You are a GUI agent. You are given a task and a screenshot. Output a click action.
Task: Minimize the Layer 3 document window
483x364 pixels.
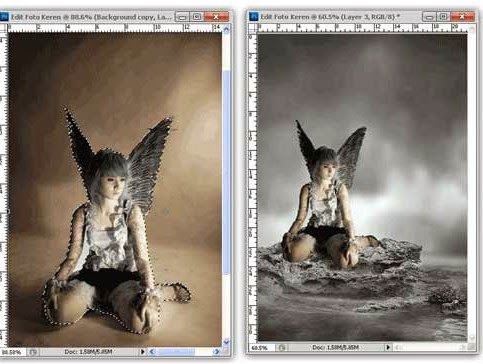(429, 16)
